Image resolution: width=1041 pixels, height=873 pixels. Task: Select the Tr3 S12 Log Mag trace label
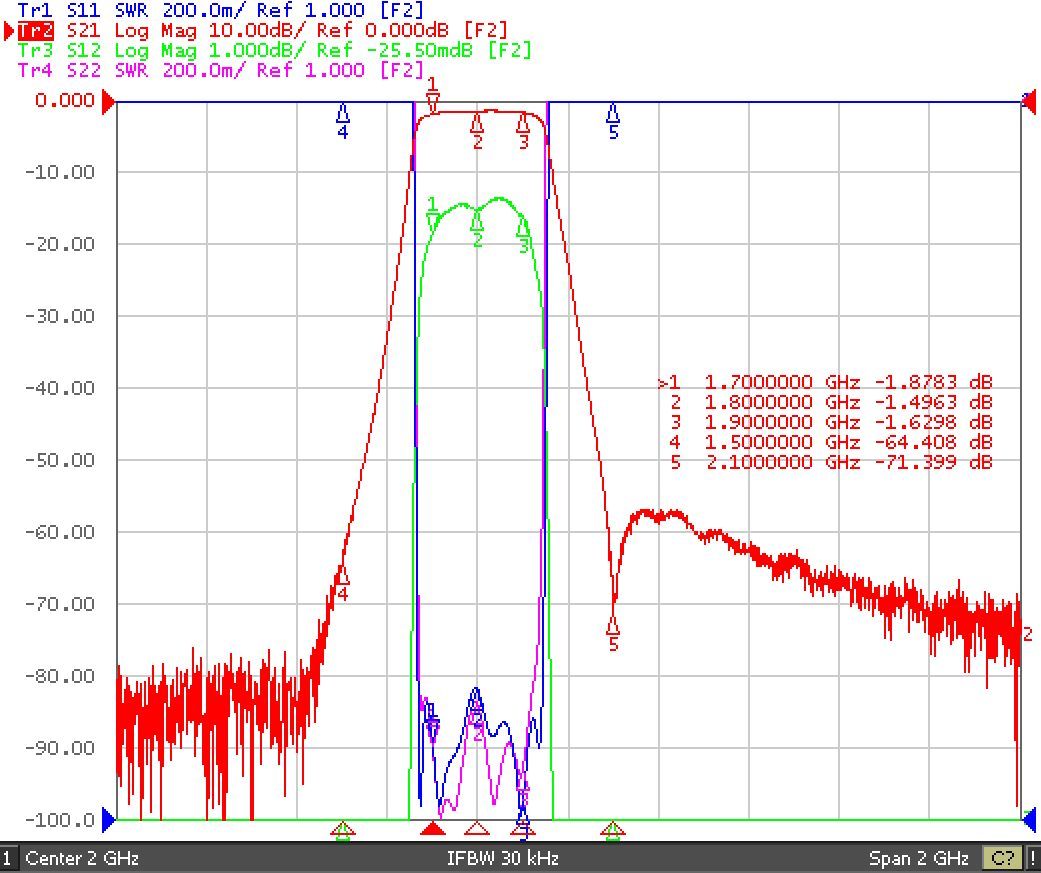pos(274,50)
